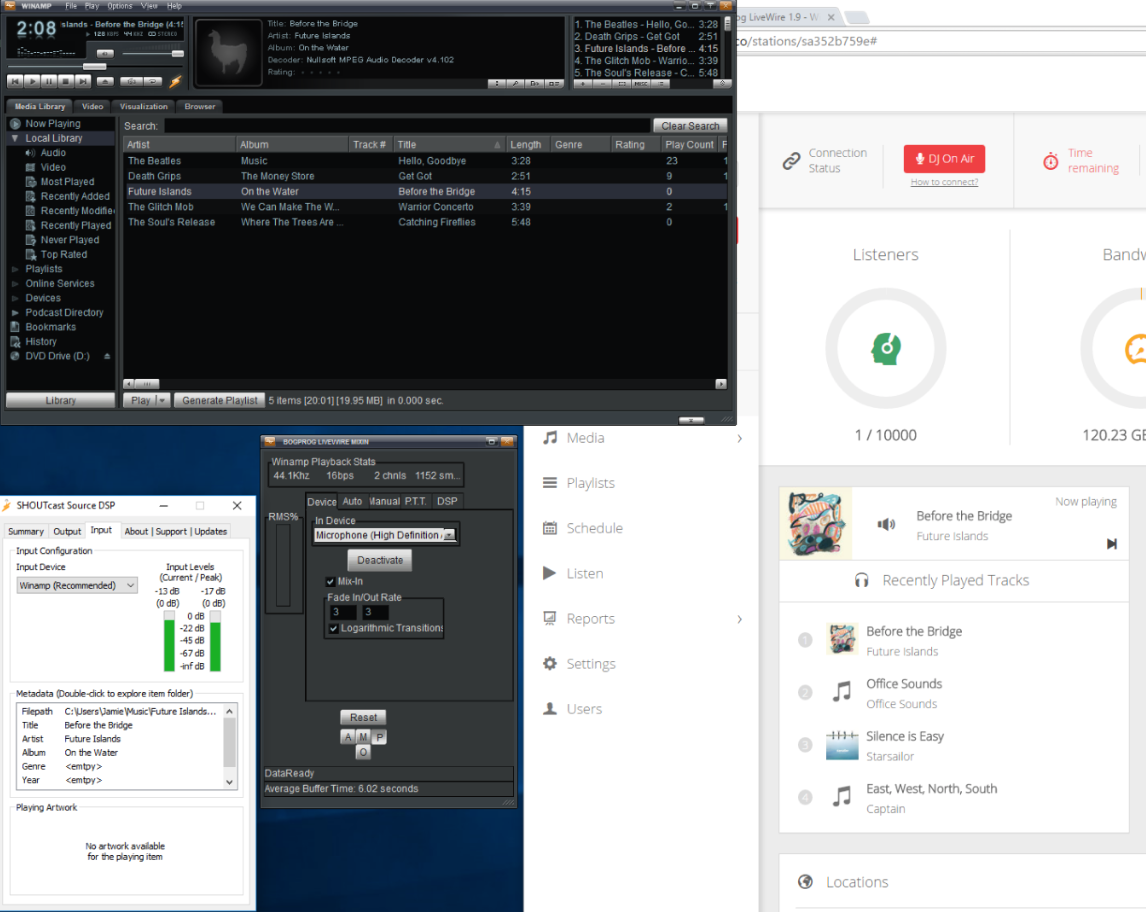Image resolution: width=1146 pixels, height=912 pixels.
Task: Click Deactivate in LiveWire MixIn
Action: coord(379,560)
